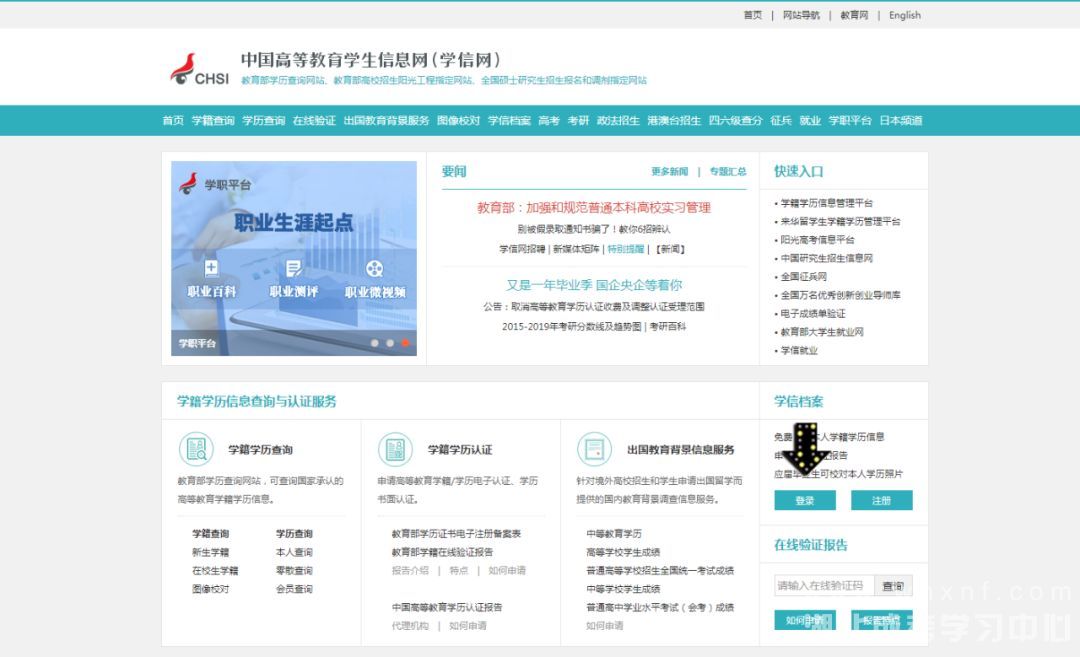Open 专题汇总 topic collection
This screenshot has width=1080, height=657.
click(730, 171)
